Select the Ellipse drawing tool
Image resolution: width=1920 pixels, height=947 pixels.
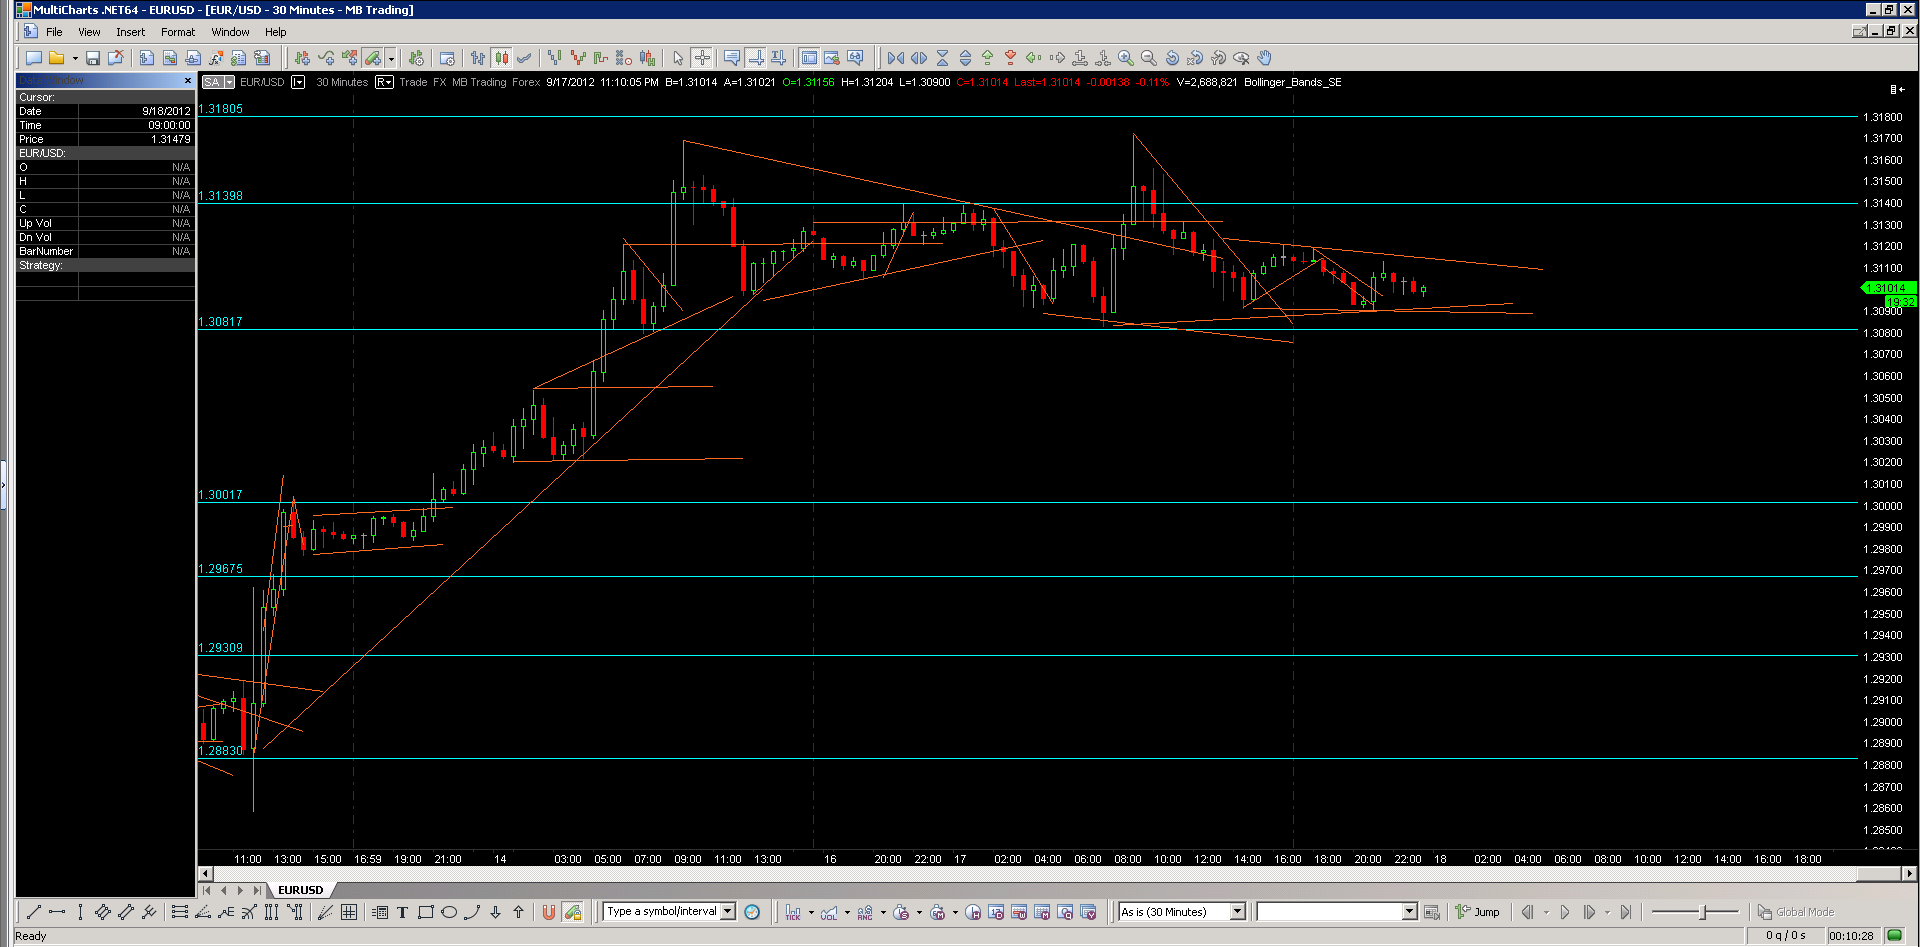click(x=449, y=912)
